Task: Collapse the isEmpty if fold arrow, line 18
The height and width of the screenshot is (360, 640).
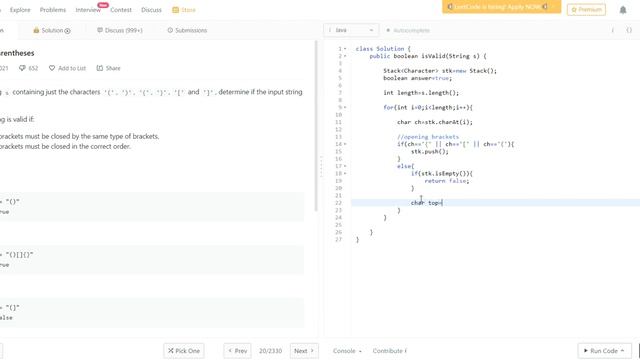Action: click(x=345, y=174)
